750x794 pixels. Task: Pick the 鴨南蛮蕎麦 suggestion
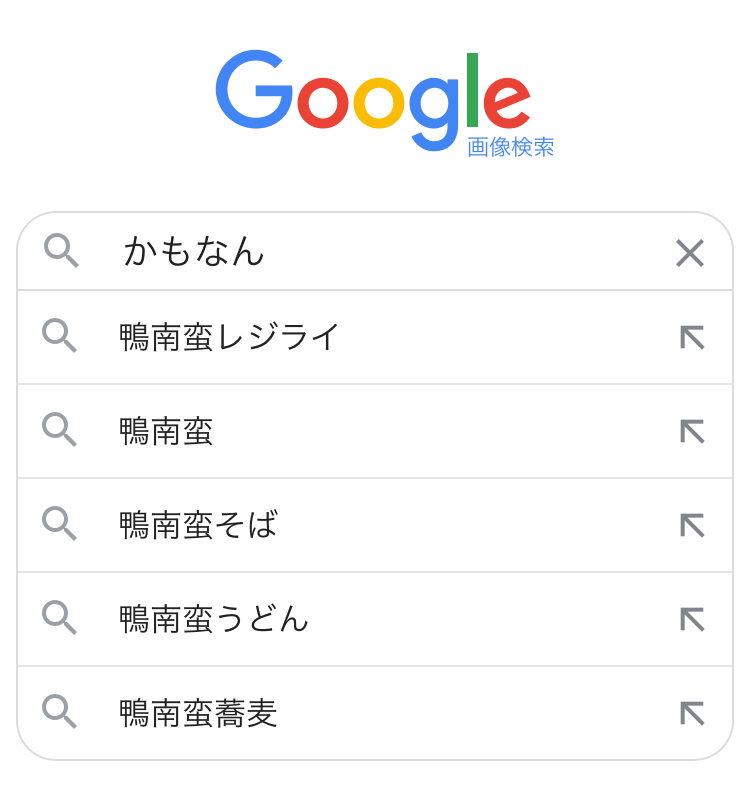(x=198, y=713)
